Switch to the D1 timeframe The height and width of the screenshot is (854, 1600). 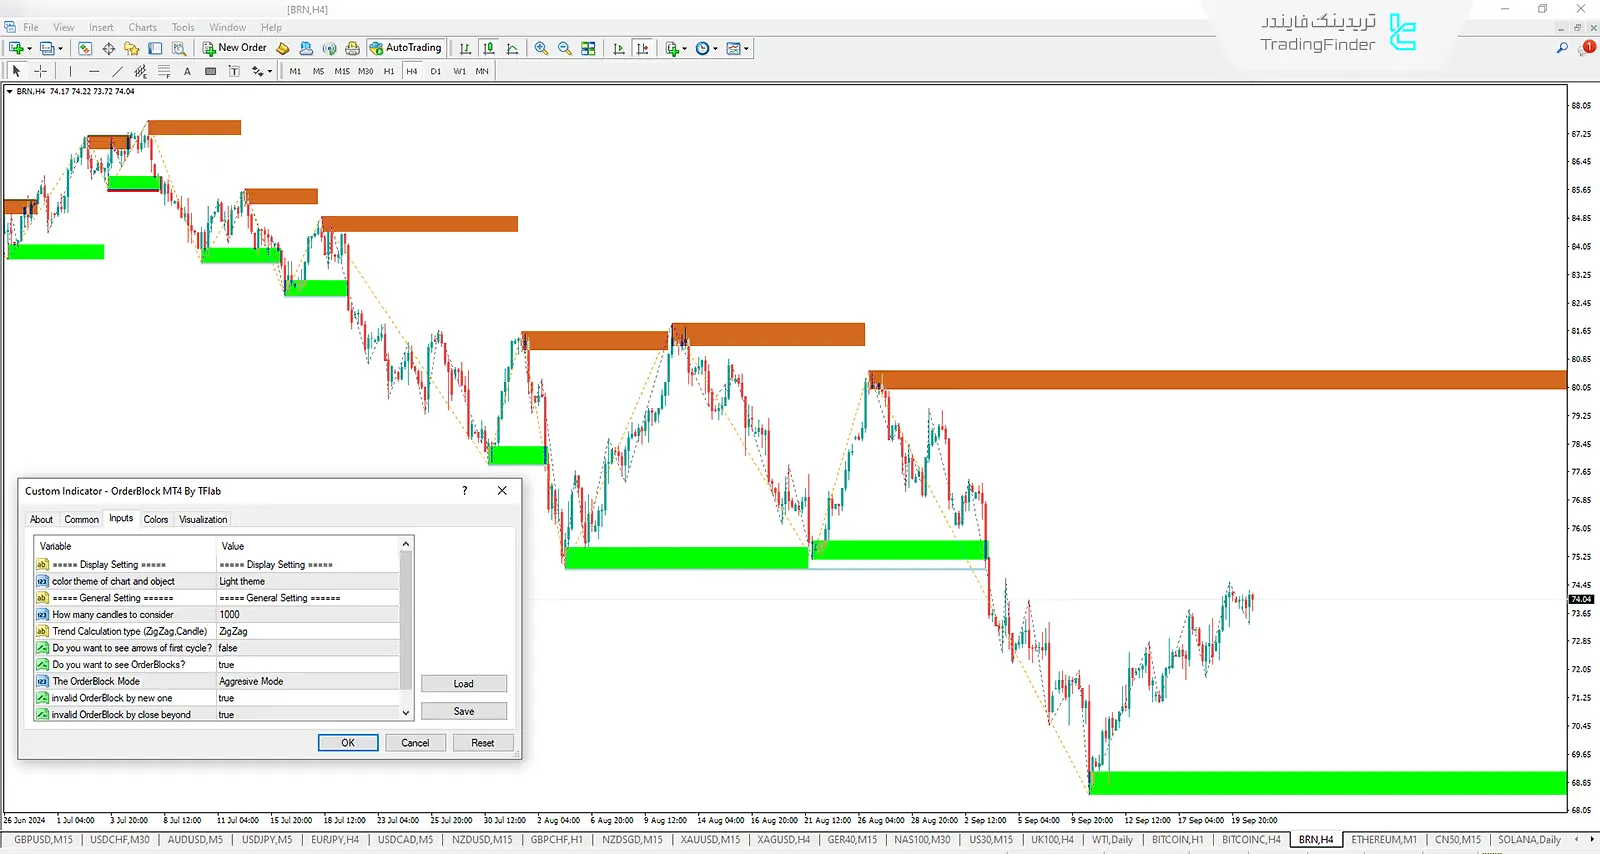coord(435,71)
